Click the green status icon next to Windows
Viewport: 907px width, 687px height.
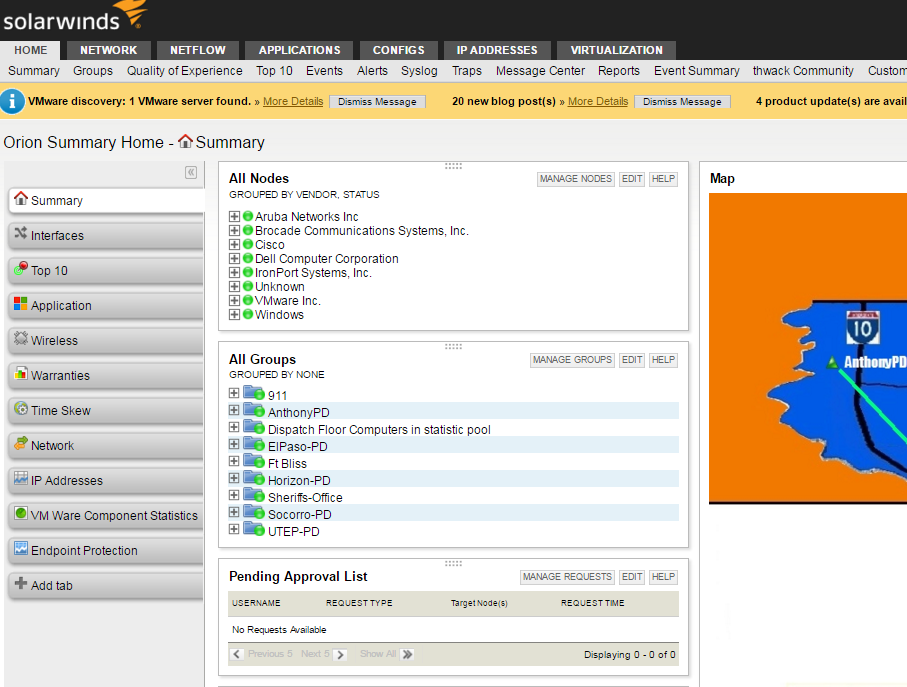tap(248, 314)
